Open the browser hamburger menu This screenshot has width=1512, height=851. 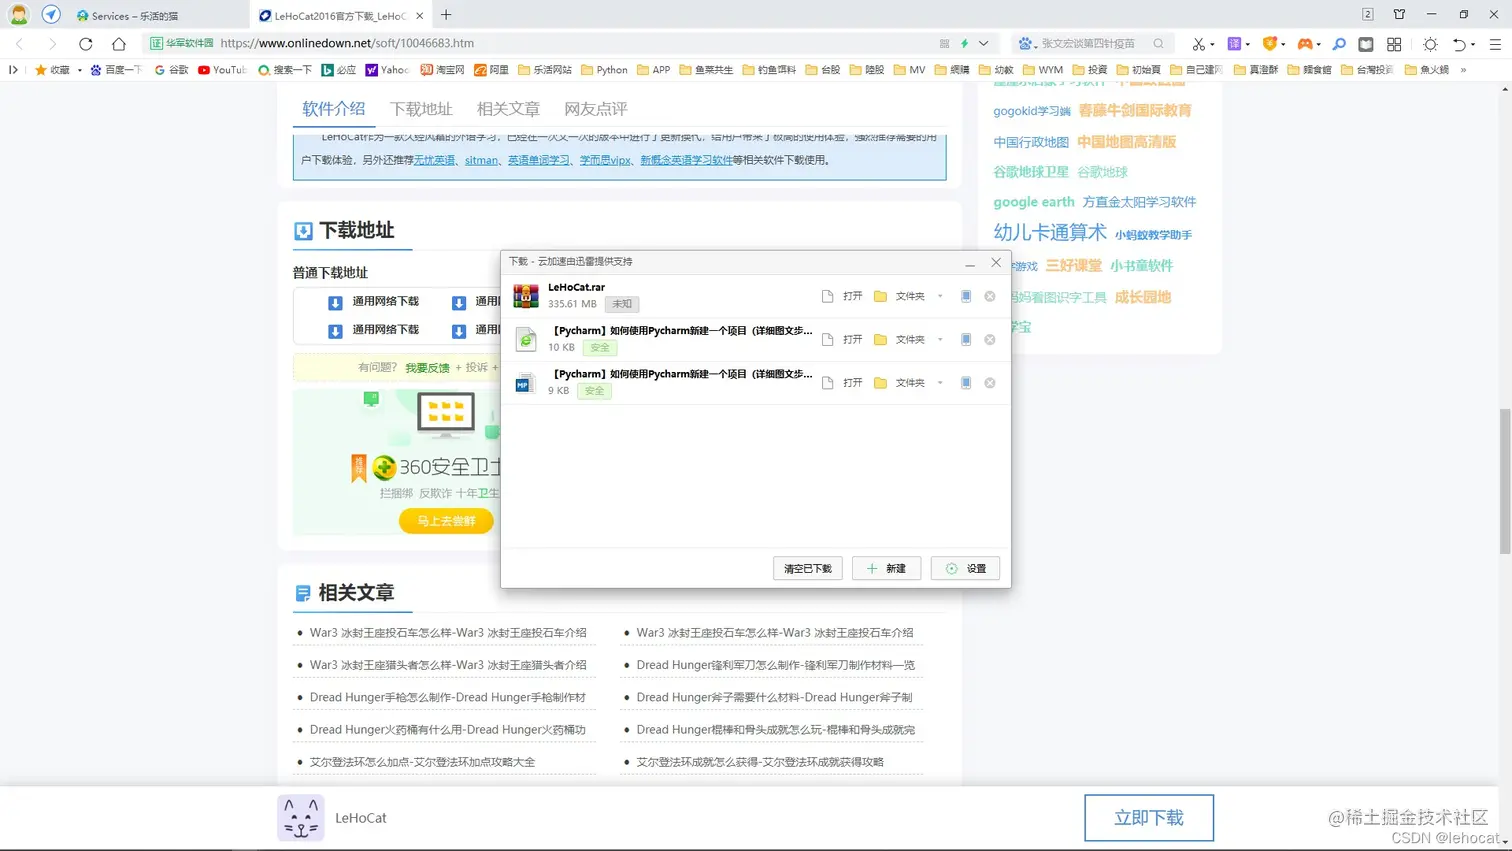(1495, 43)
